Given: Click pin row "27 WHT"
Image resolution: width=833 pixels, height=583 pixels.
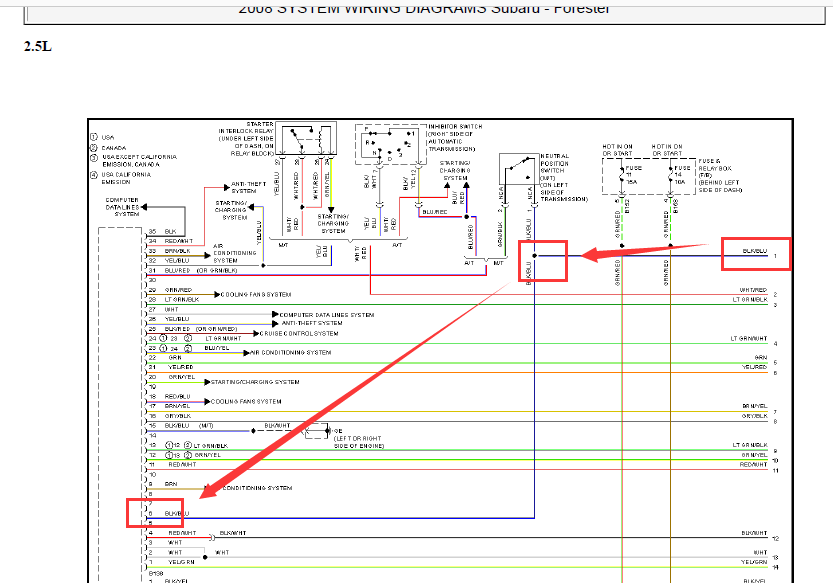Looking at the screenshot, I should pos(164,309).
